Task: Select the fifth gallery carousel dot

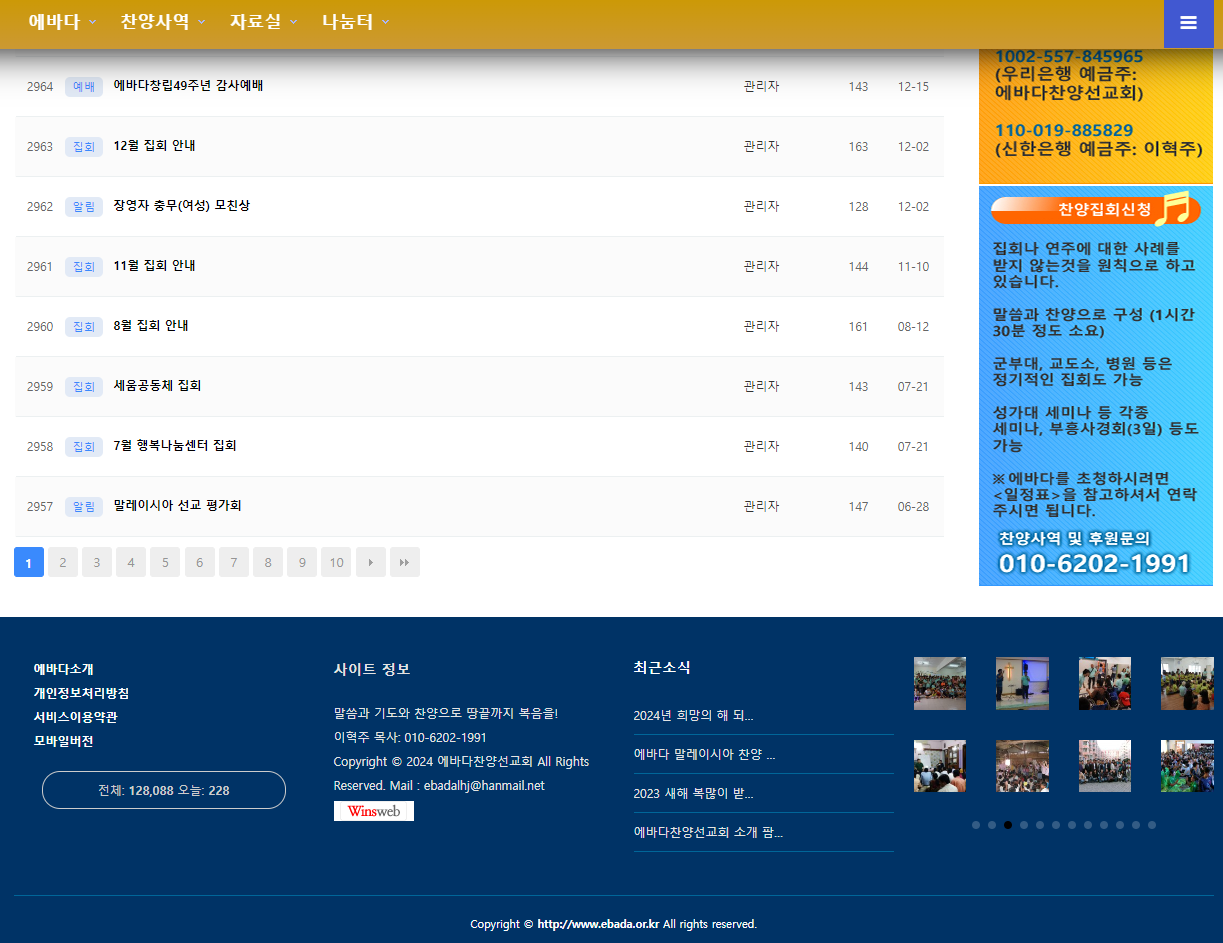Action: pyautogui.click(x=1040, y=825)
